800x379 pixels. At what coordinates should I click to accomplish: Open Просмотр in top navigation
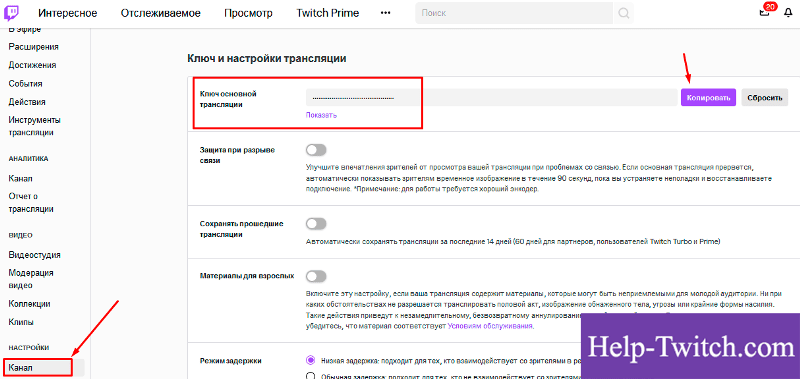[x=248, y=13]
